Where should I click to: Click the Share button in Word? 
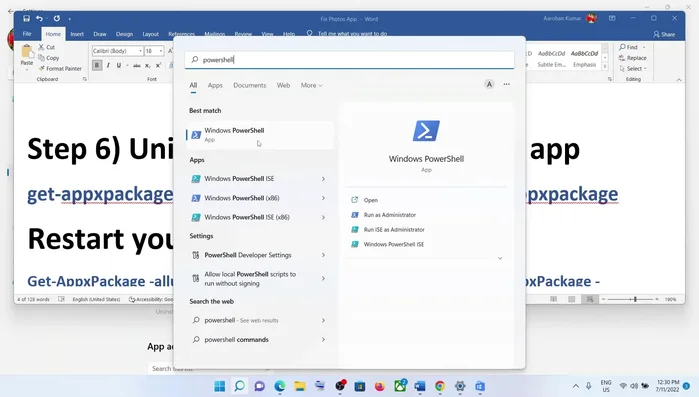coord(664,34)
